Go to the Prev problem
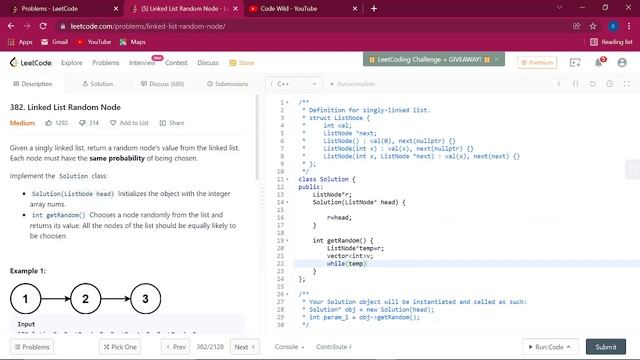 pos(176,347)
